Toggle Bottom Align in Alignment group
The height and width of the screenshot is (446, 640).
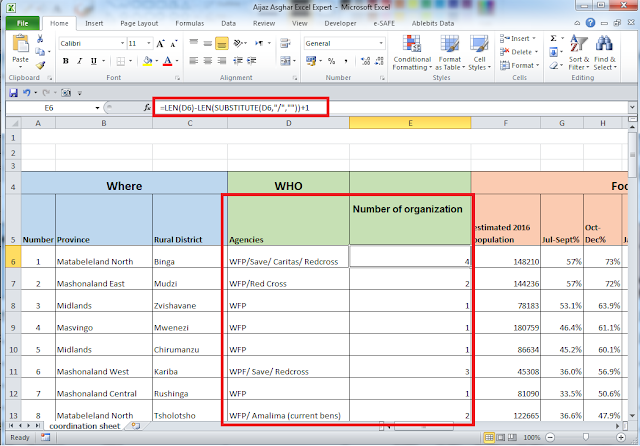(222, 43)
